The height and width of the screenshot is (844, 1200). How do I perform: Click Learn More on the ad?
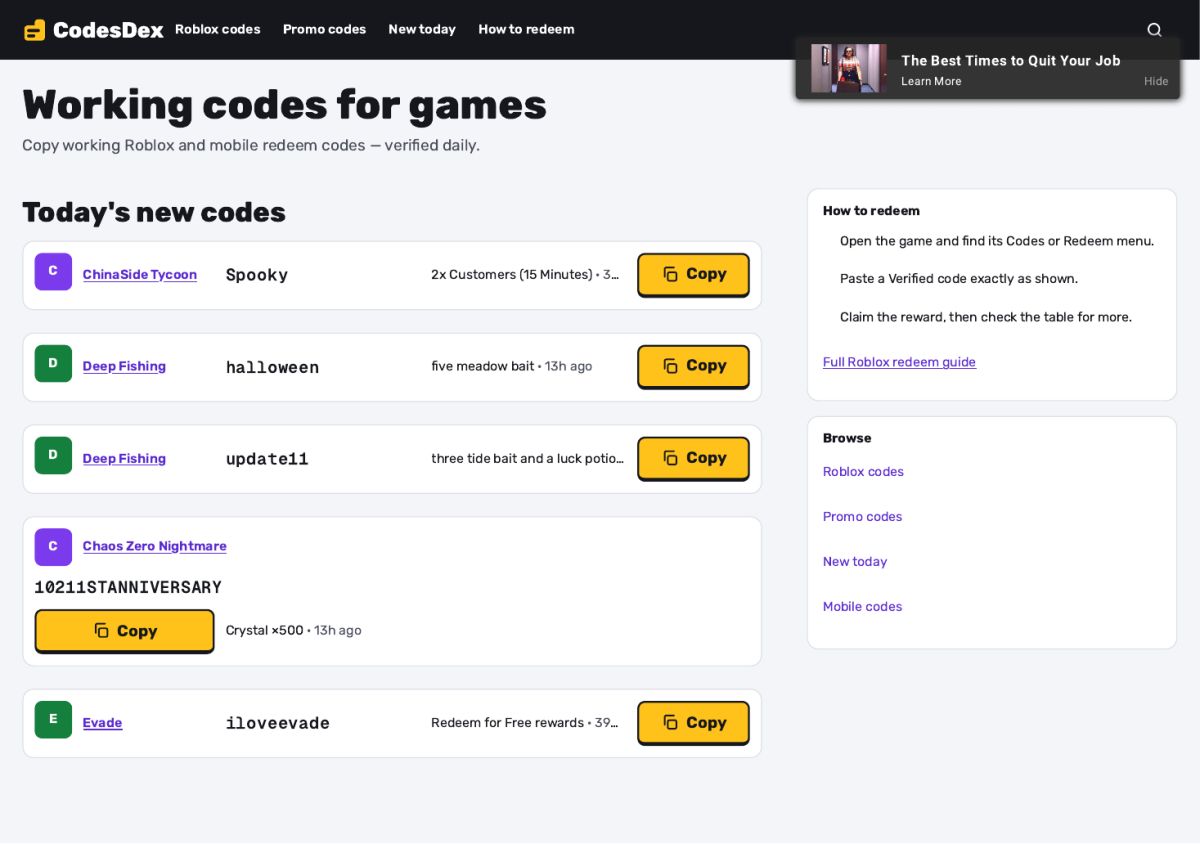pos(931,82)
